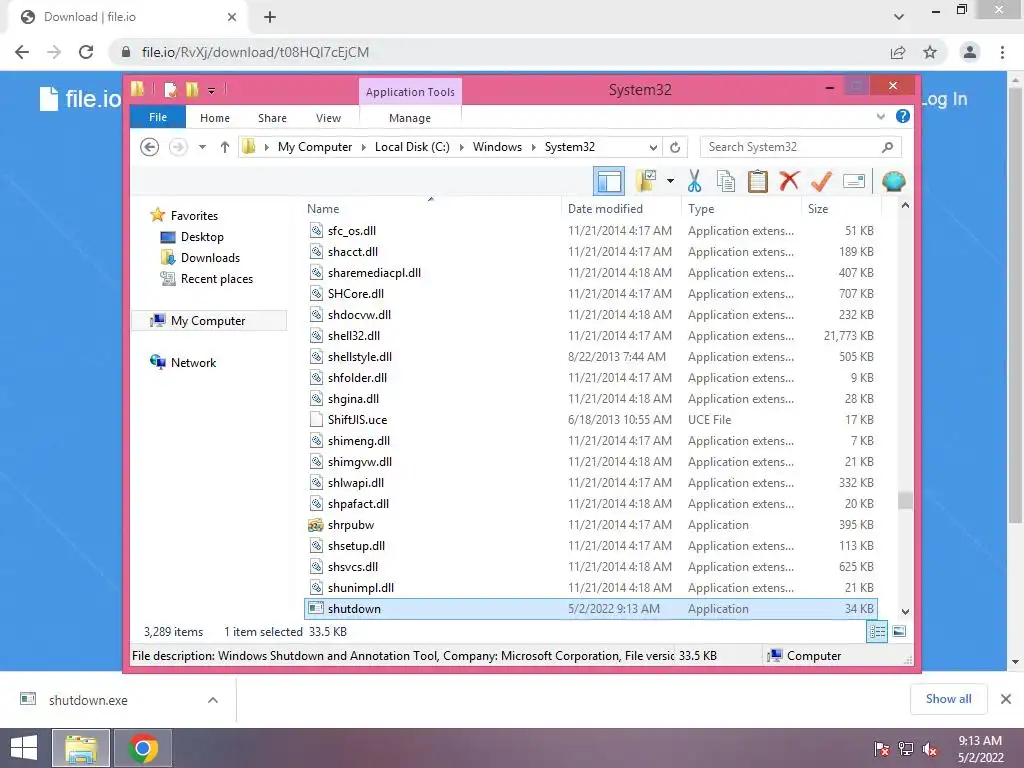
Task: Click Chrome taskbar icon
Action: coord(143,748)
